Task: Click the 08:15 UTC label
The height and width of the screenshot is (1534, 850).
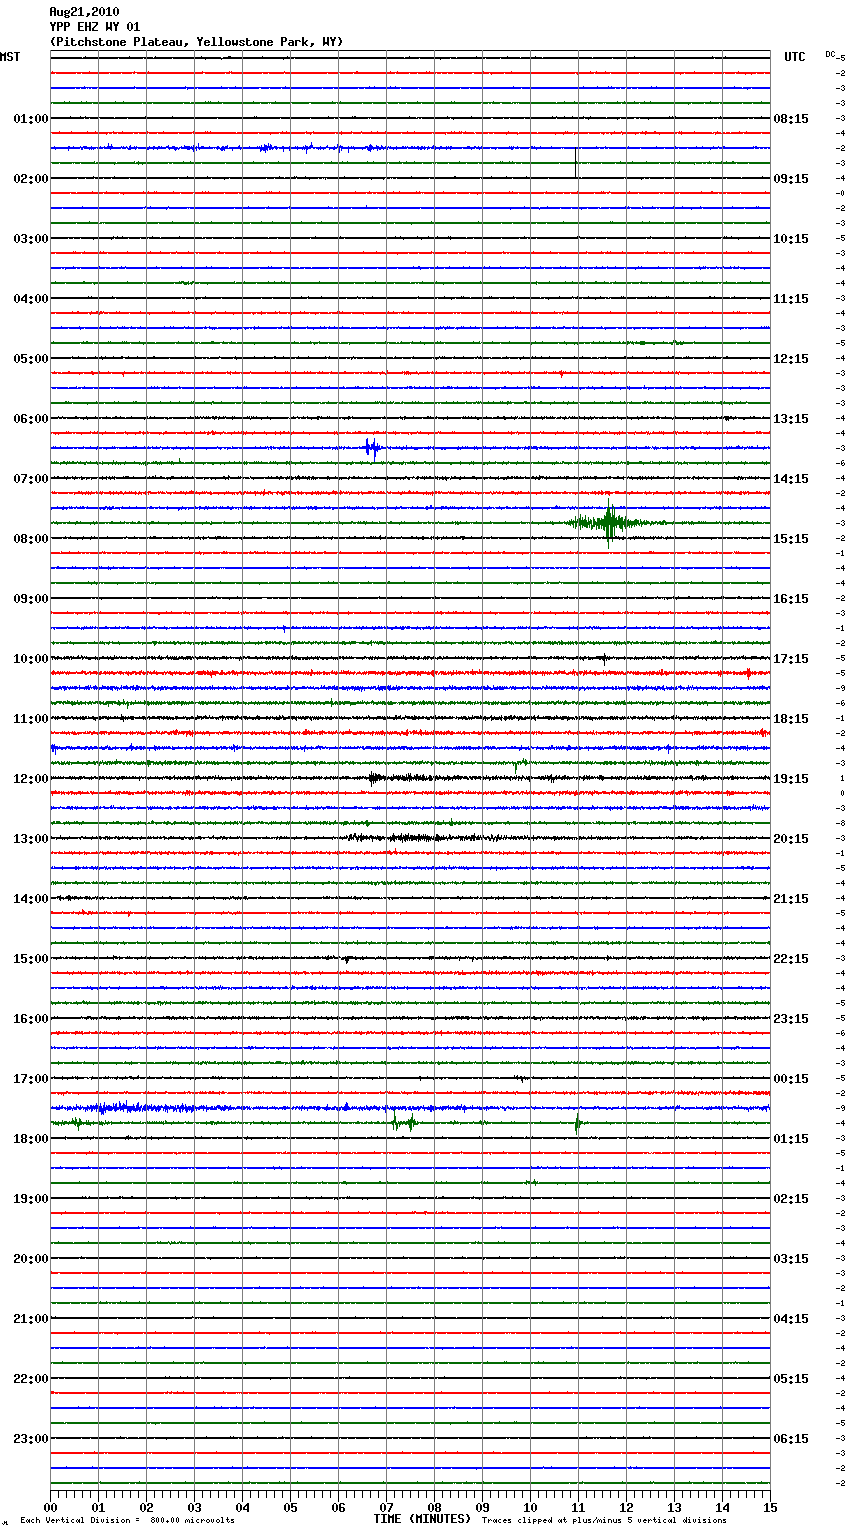Action: point(791,119)
